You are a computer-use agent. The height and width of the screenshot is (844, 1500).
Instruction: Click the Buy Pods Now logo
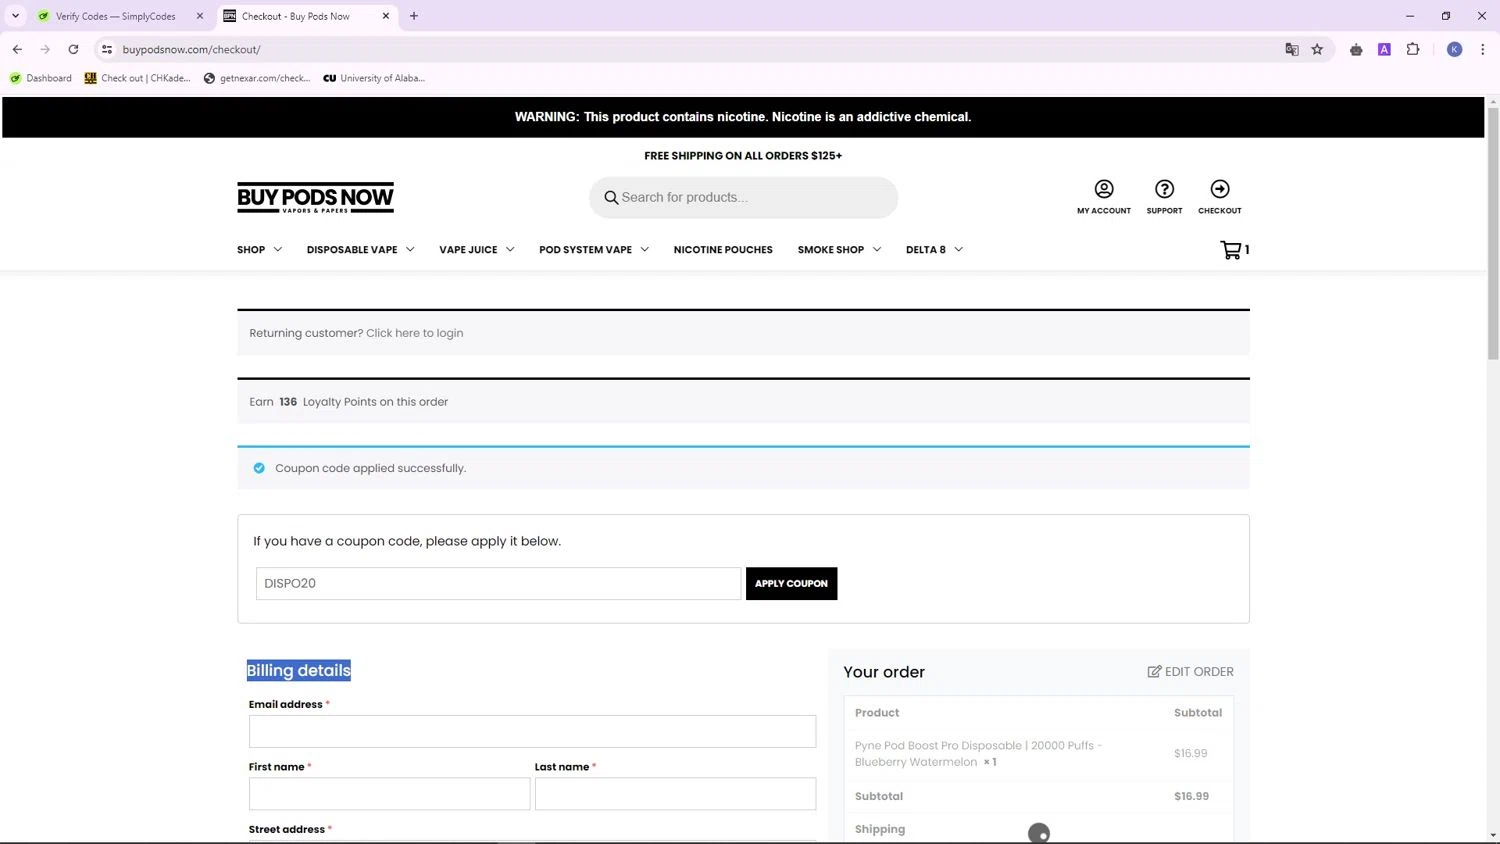click(x=315, y=198)
